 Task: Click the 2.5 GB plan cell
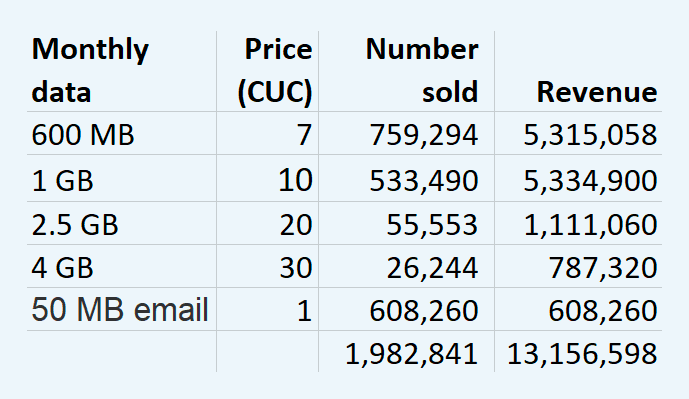tap(122, 223)
